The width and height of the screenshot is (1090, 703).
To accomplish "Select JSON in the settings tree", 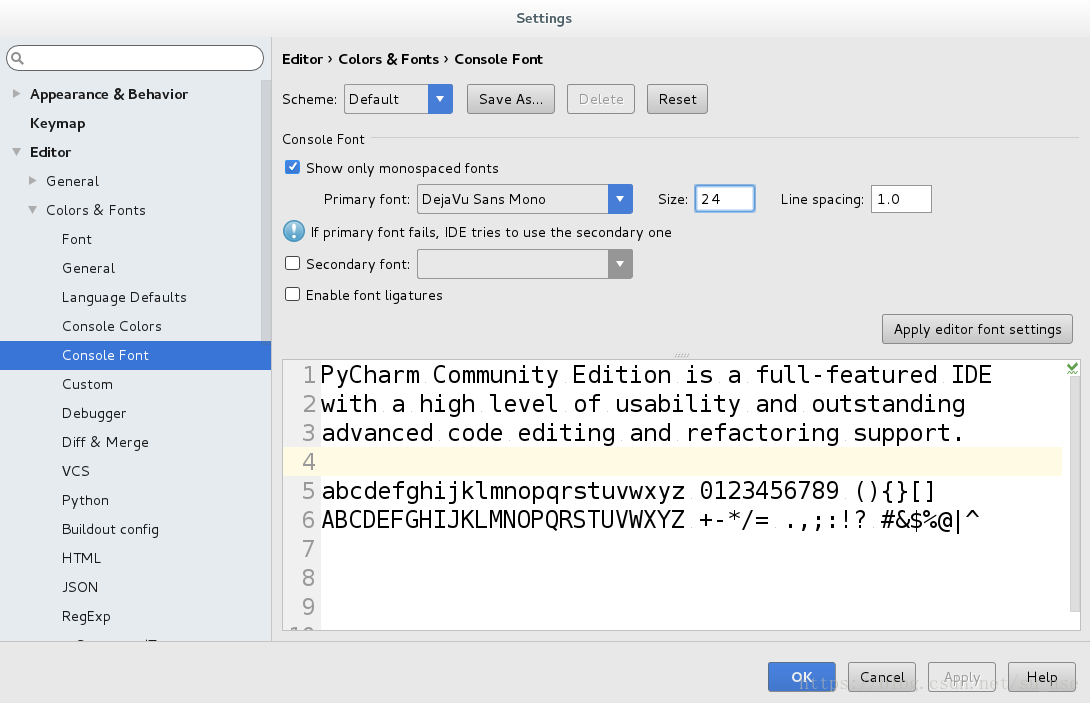I will [80, 588].
